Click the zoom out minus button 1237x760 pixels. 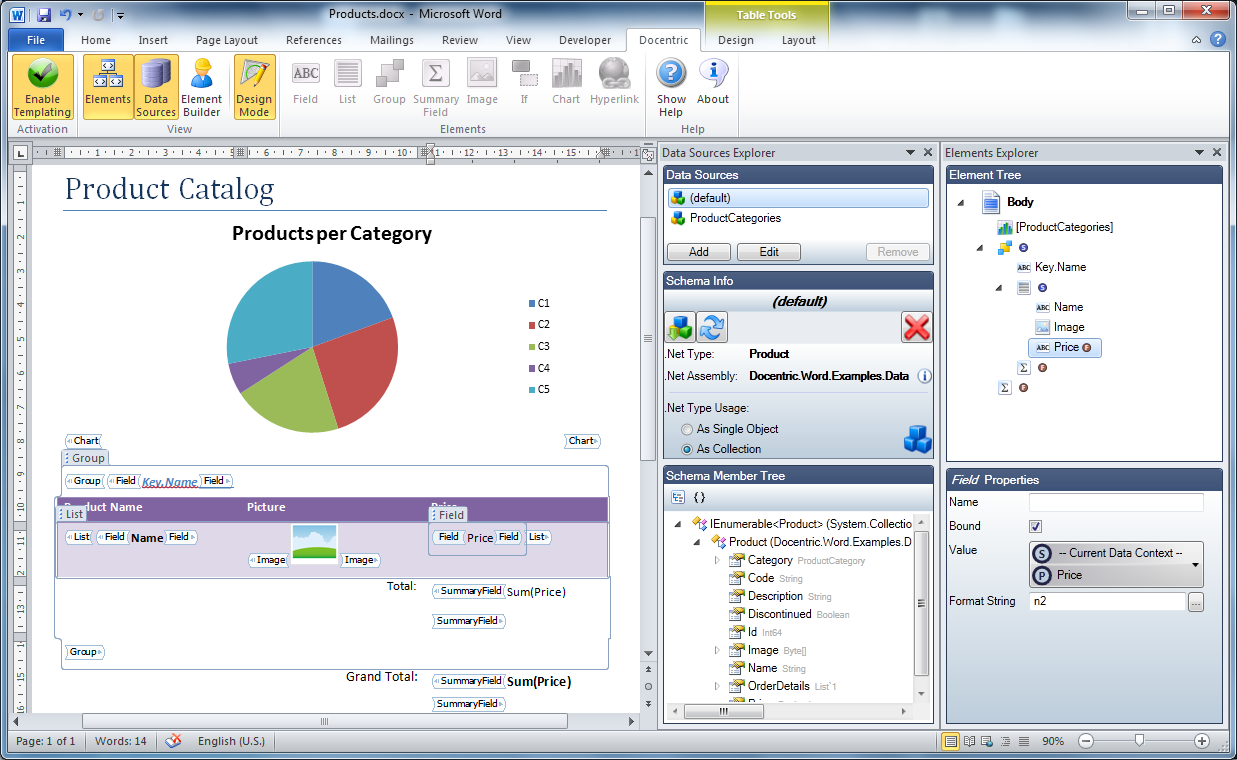pyautogui.click(x=1086, y=741)
